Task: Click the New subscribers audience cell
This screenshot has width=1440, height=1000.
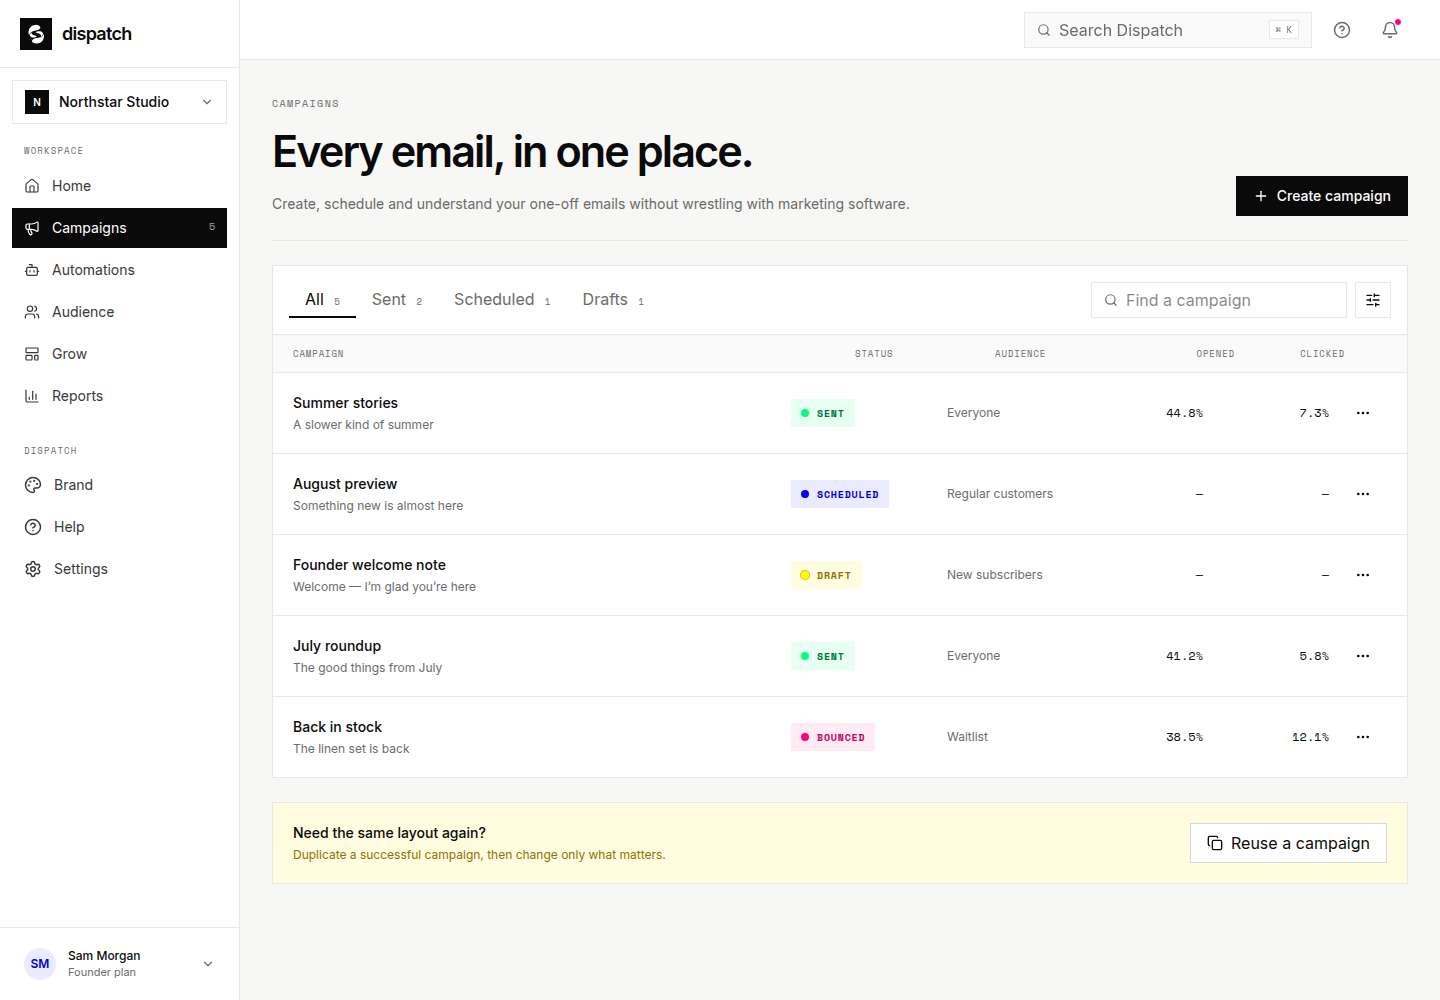Action: (x=995, y=575)
